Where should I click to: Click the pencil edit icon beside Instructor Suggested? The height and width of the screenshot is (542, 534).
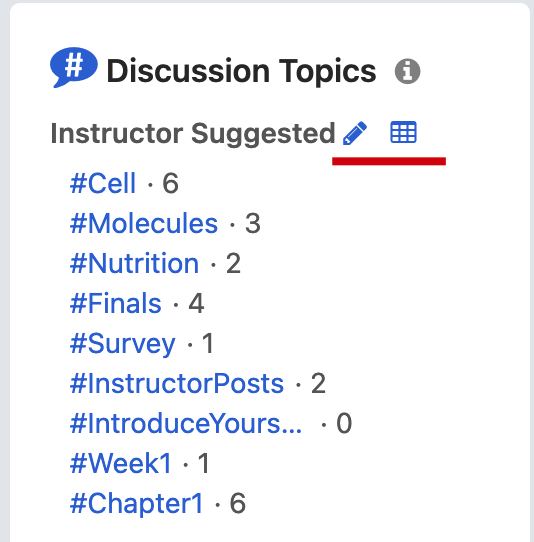355,133
